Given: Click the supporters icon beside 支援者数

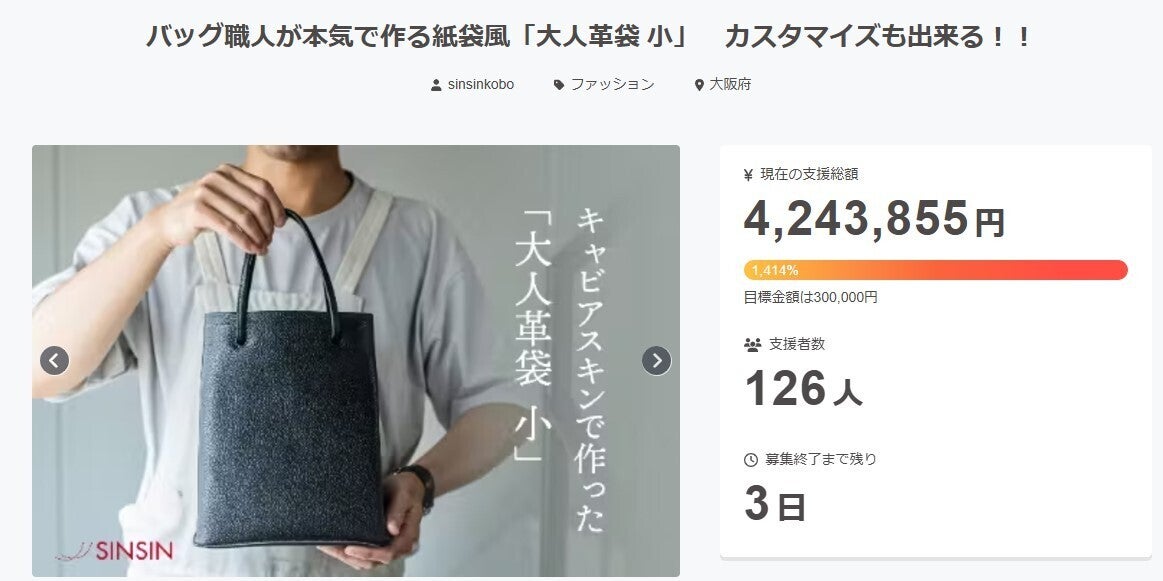Looking at the screenshot, I should coord(752,344).
